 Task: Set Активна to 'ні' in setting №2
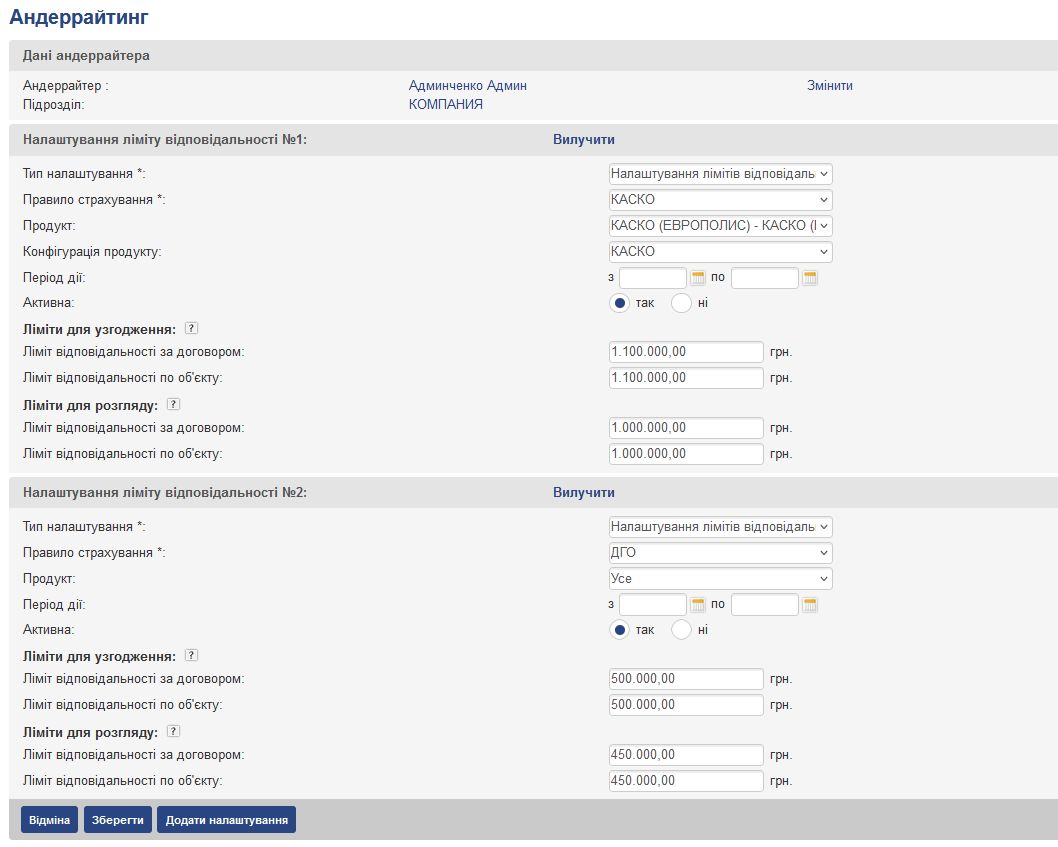(x=682, y=630)
